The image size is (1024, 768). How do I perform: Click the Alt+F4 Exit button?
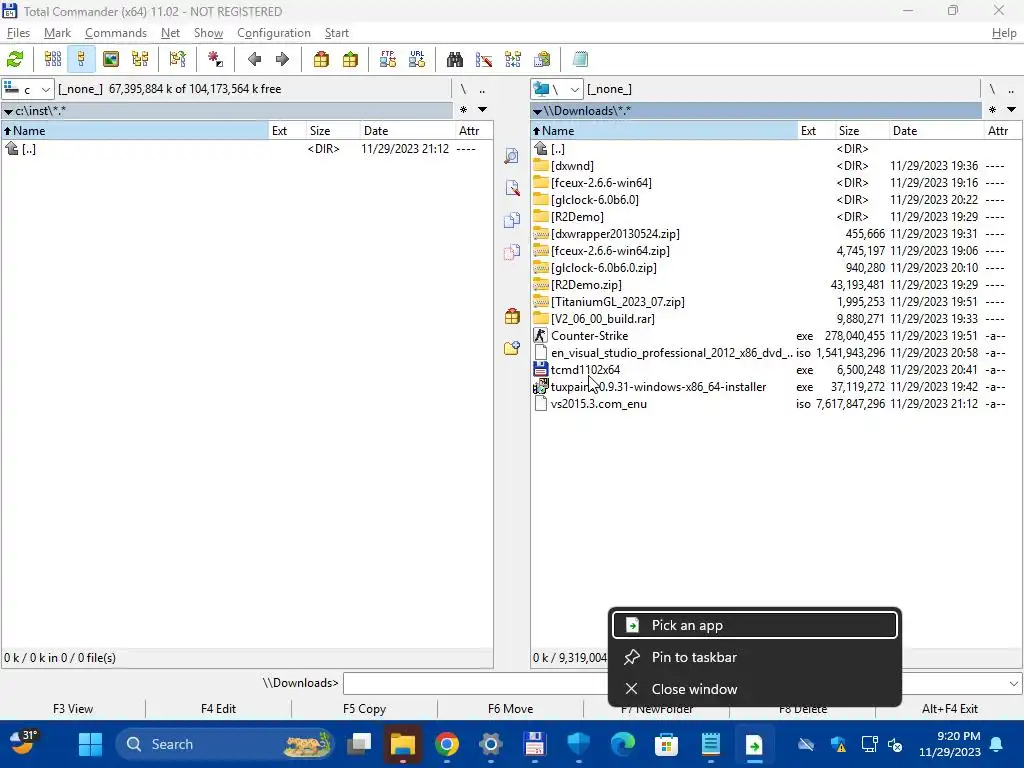point(950,709)
